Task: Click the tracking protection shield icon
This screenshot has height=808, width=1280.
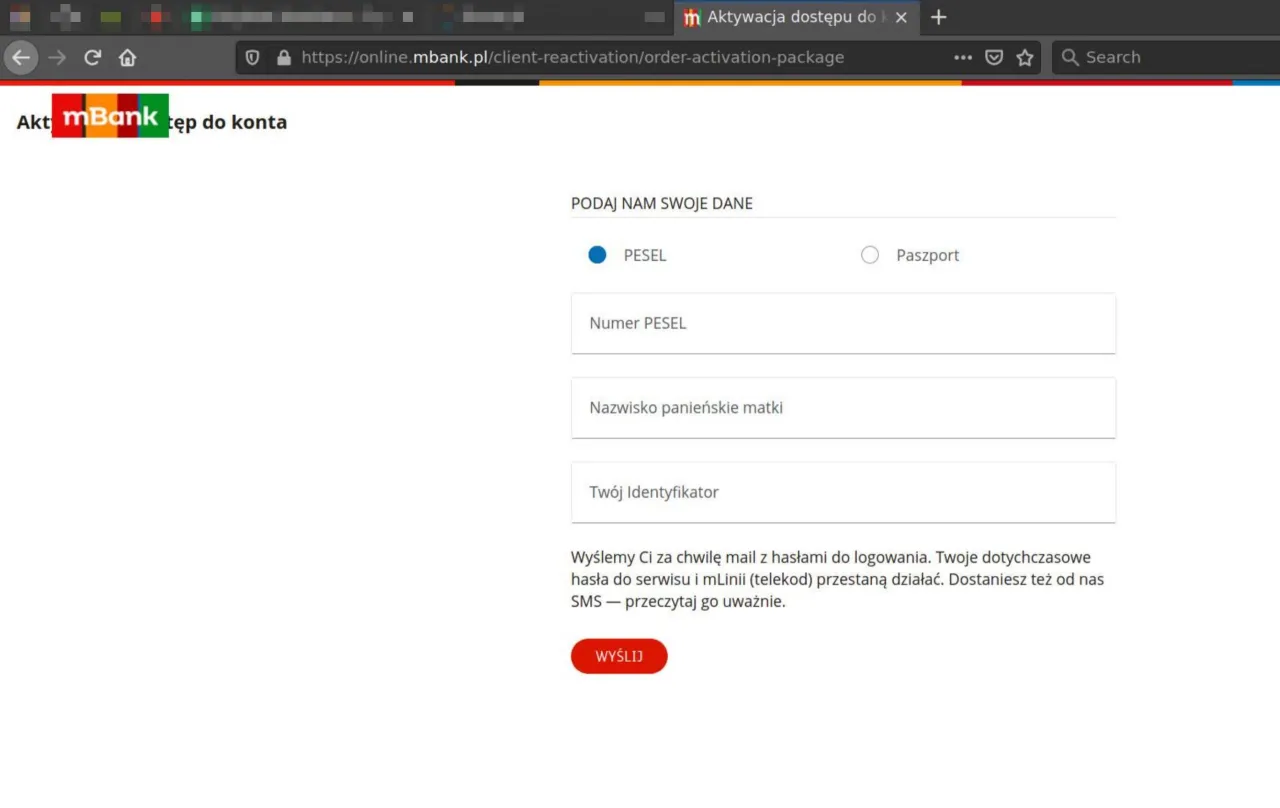Action: 252,57
